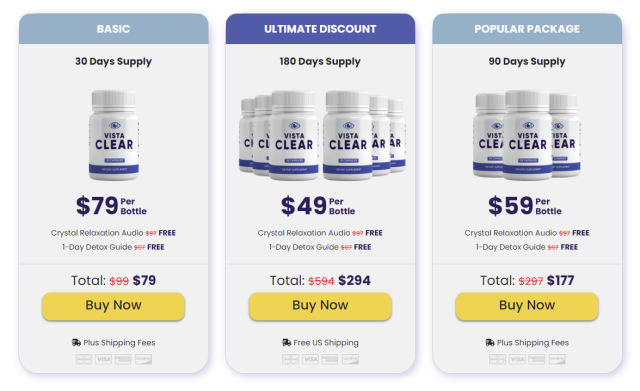Click the six-bottle Vista Clear image
Image resolution: width=640 pixels, height=391 pixels.
[x=322, y=135]
